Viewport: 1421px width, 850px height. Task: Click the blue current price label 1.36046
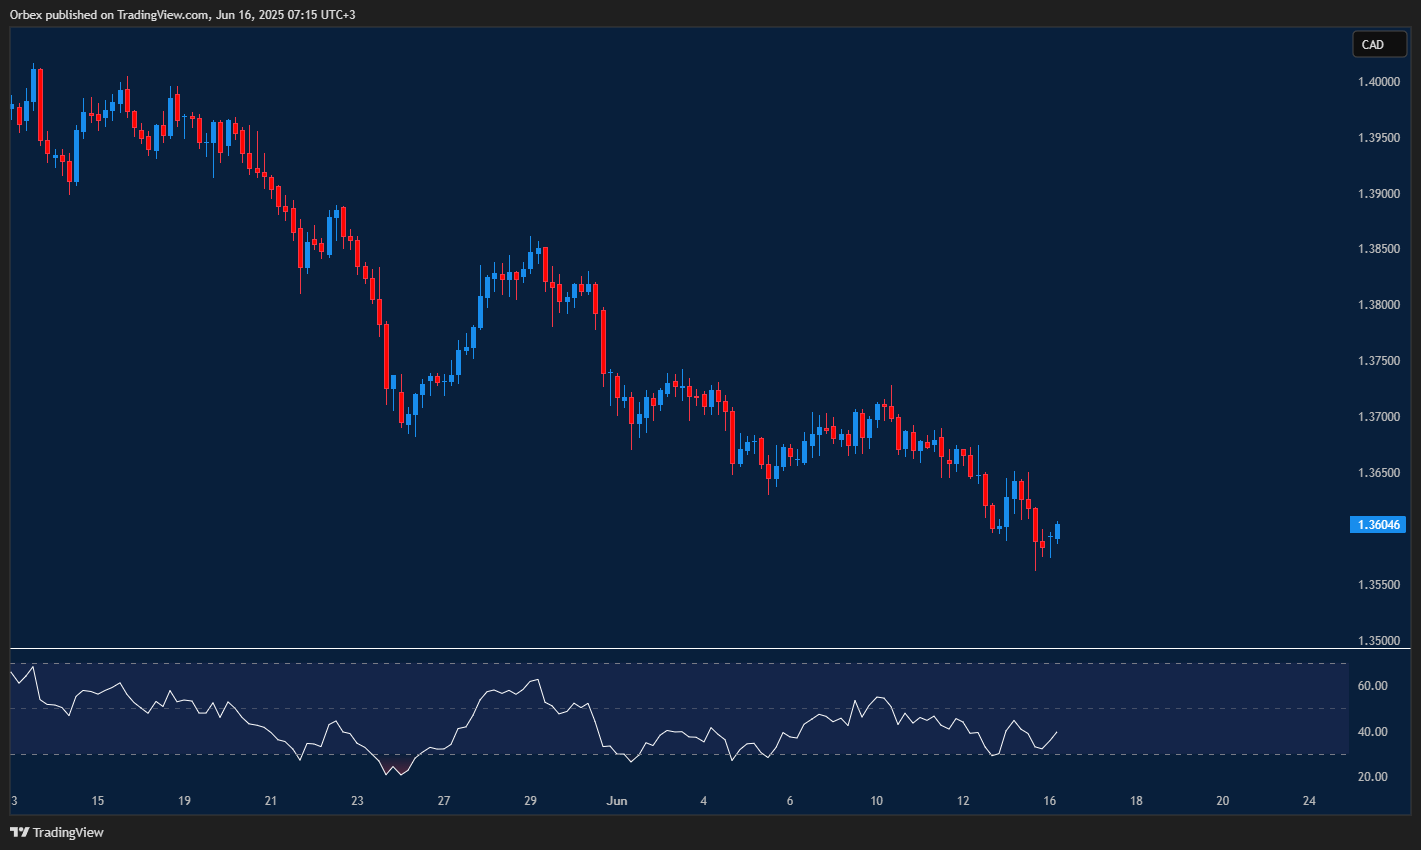coord(1379,524)
